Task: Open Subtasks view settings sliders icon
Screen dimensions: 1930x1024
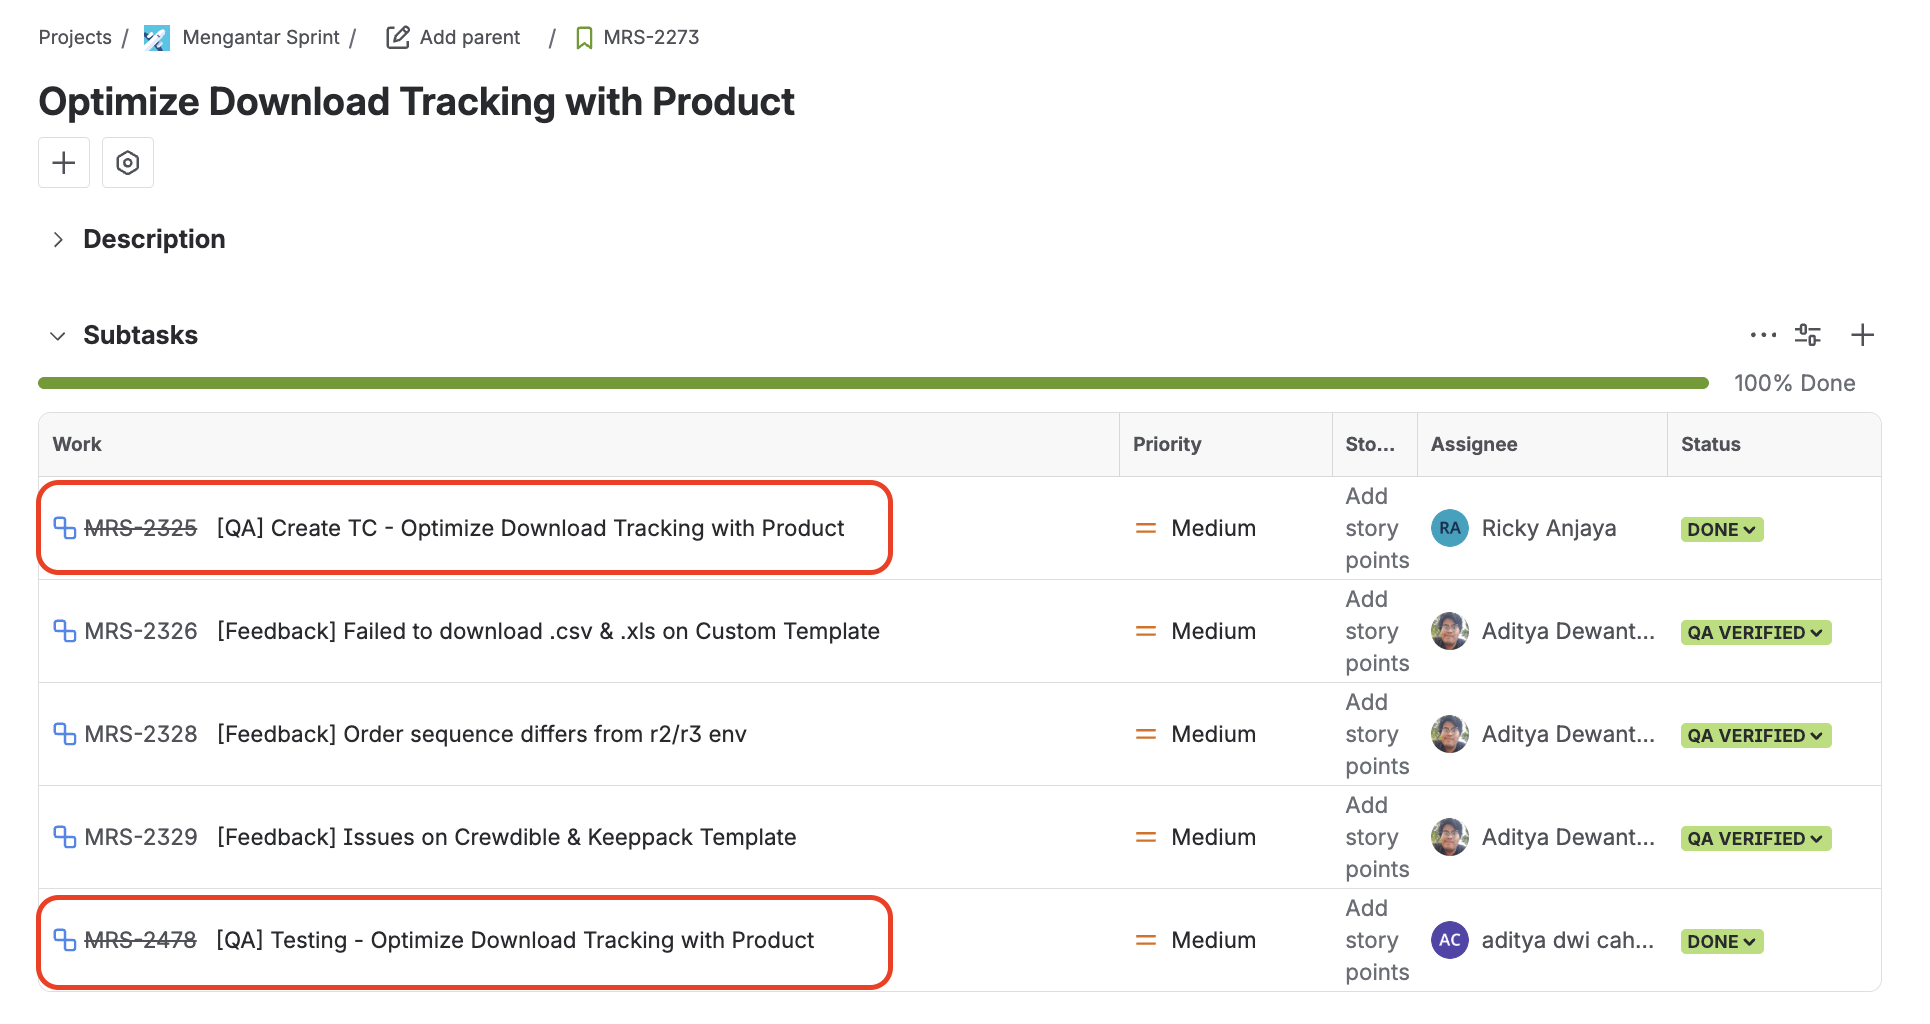Action: pyautogui.click(x=1808, y=335)
